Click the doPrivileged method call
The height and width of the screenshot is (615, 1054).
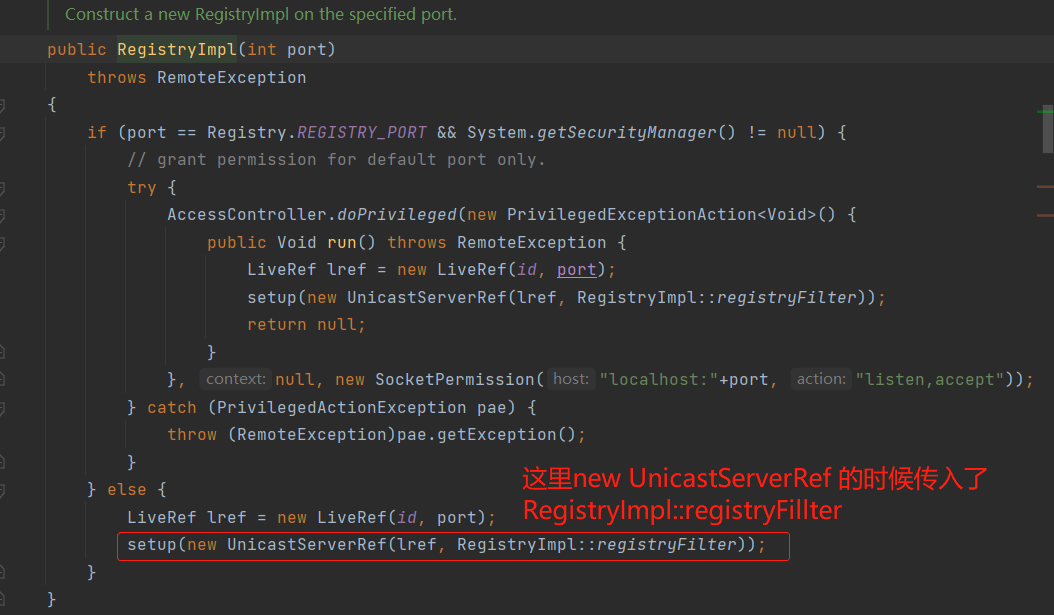click(397, 215)
